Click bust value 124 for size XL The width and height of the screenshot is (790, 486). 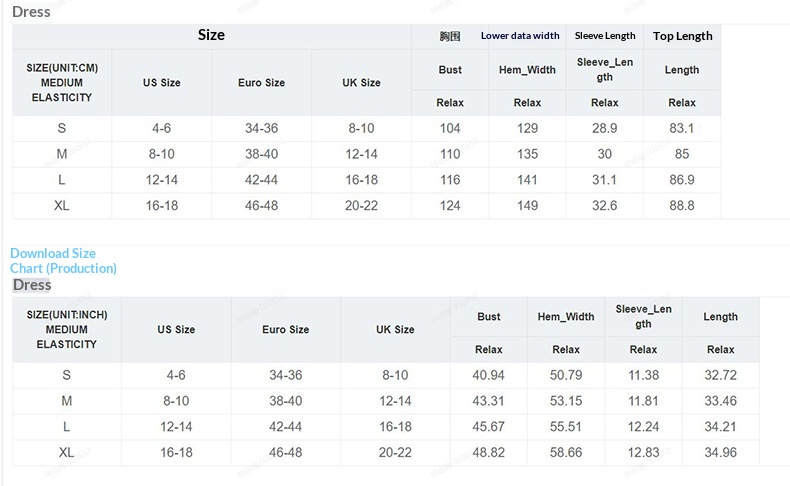tap(450, 206)
